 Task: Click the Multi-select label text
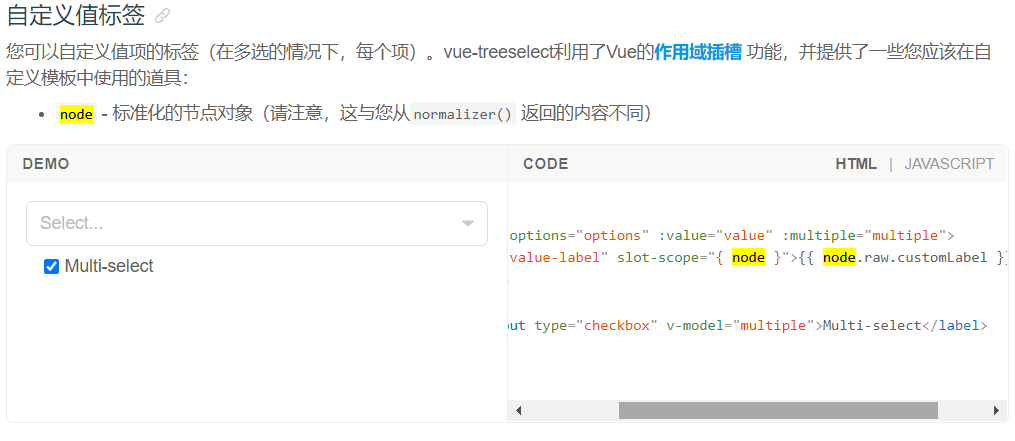click(109, 267)
